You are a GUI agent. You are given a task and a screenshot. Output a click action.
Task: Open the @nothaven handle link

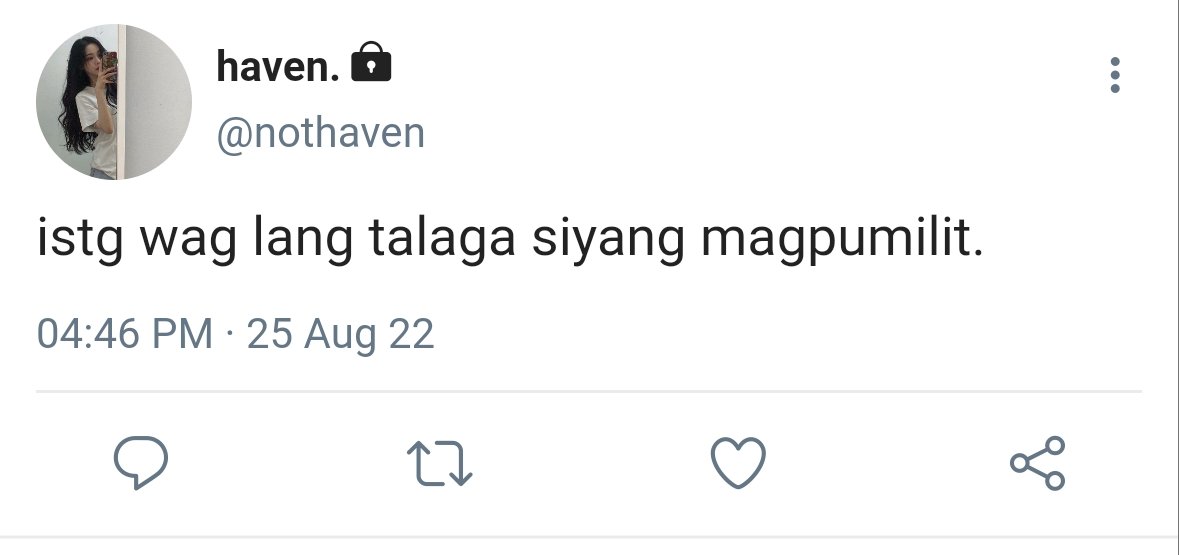click(321, 133)
